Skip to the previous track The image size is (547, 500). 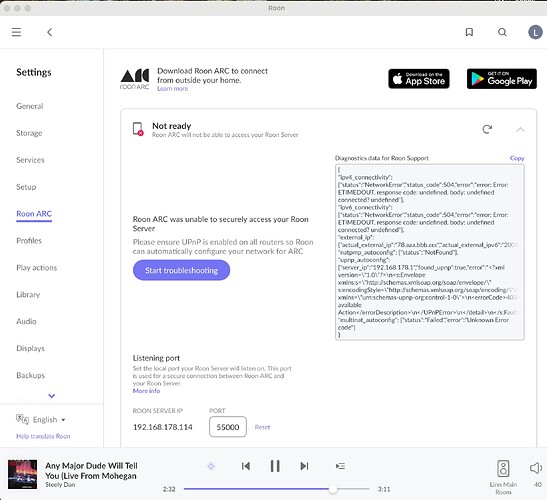point(246,466)
